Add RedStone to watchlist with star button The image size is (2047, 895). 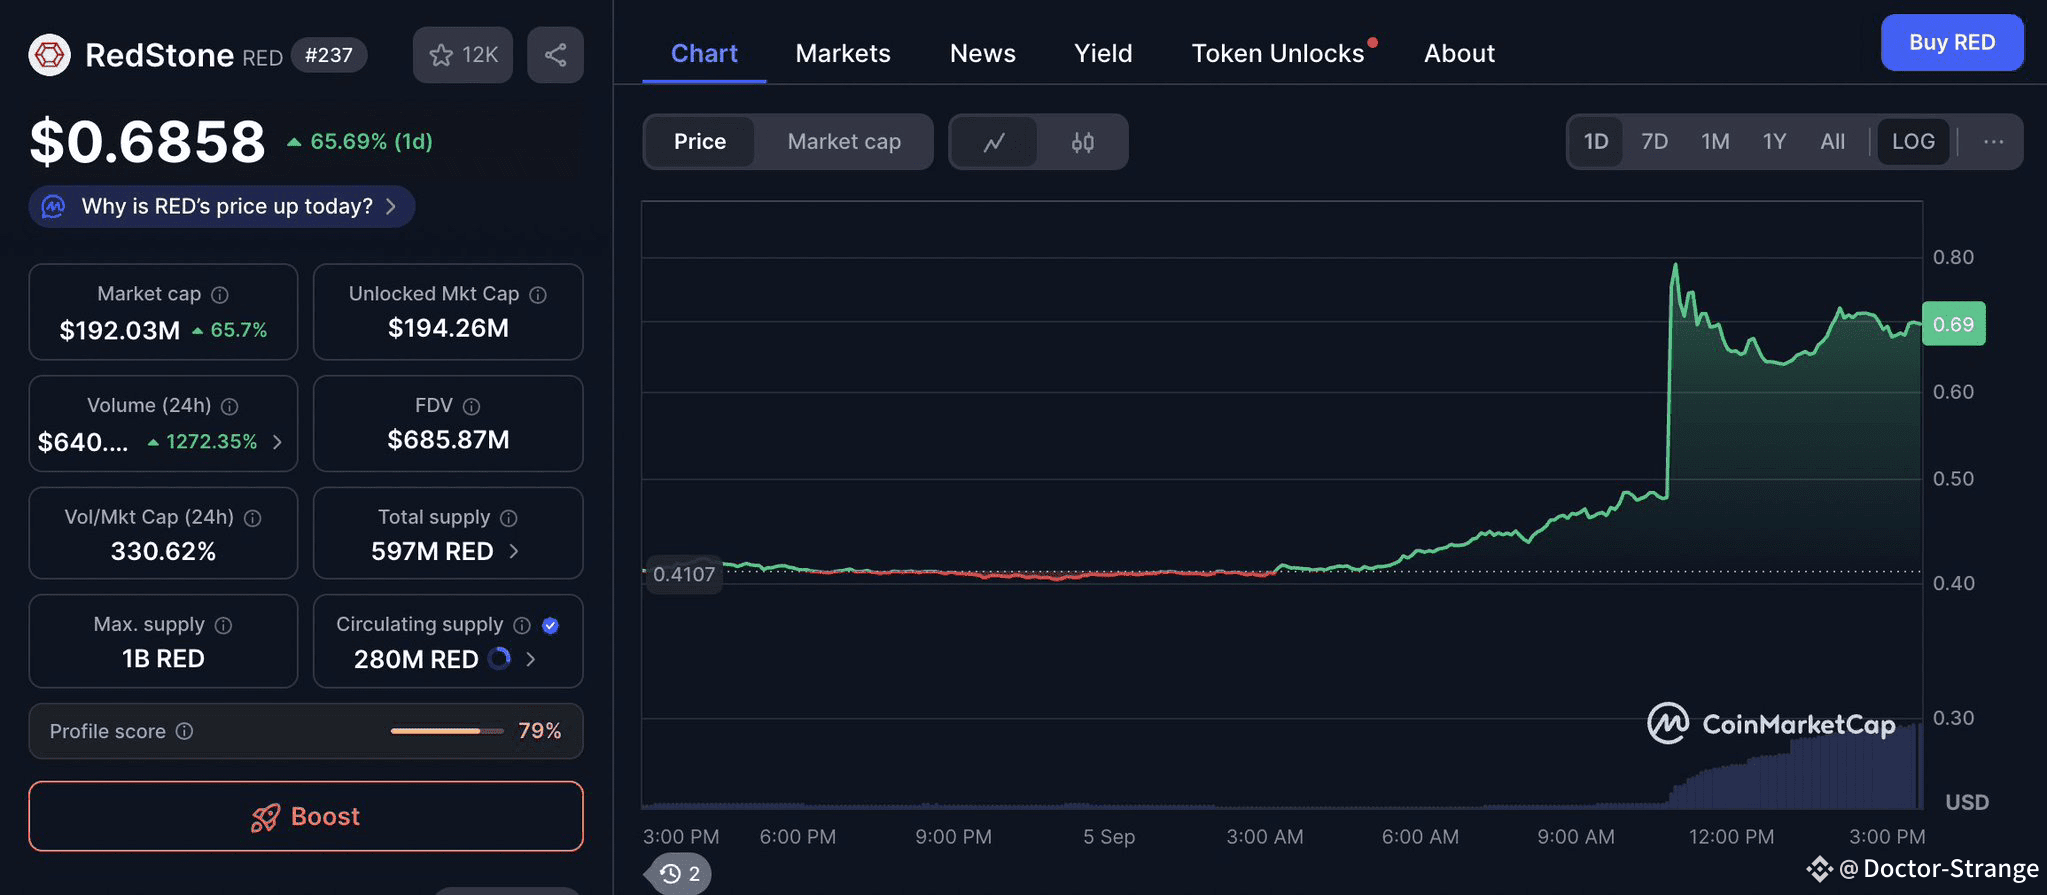point(463,55)
